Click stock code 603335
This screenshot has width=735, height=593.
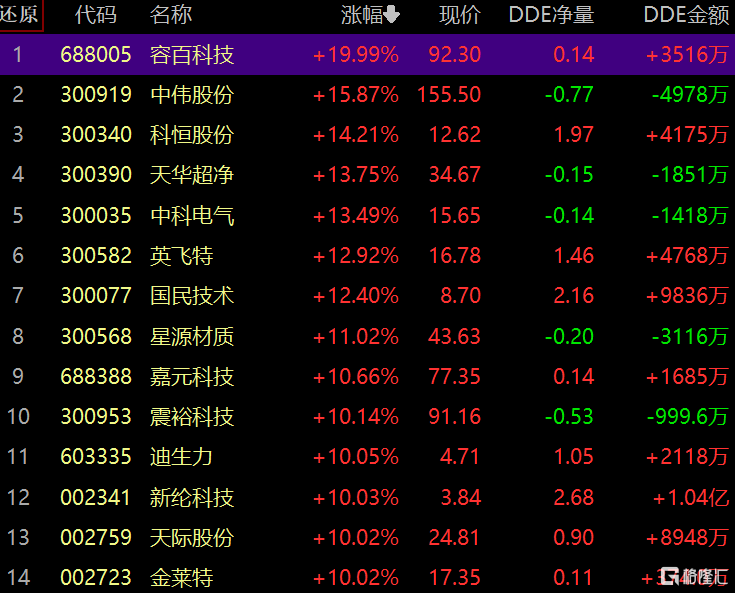96,457
